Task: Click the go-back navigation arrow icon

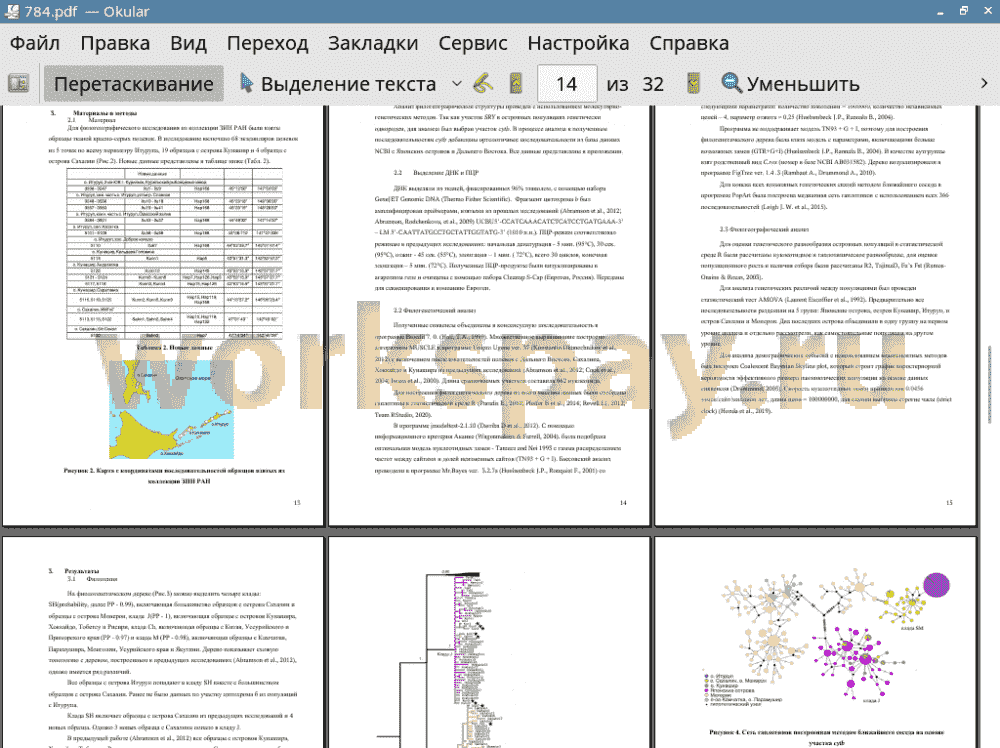Action: click(483, 84)
